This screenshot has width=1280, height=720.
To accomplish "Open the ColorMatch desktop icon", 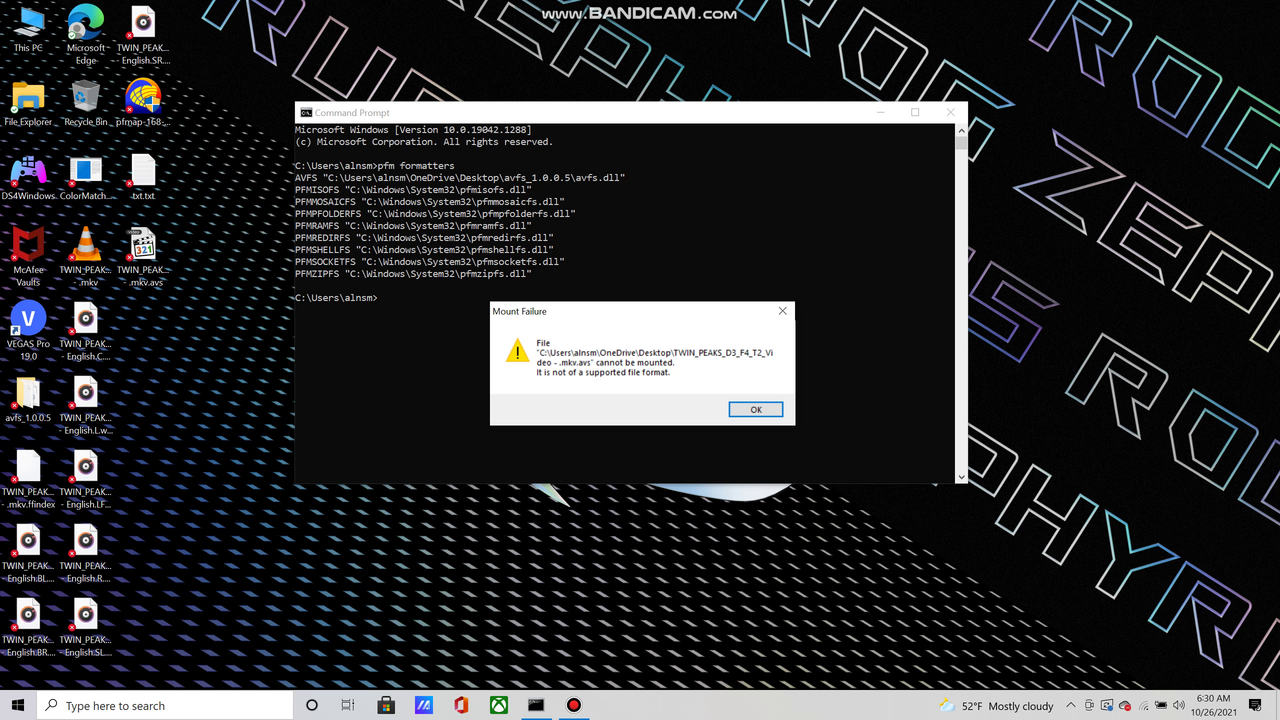I will pyautogui.click(x=86, y=178).
